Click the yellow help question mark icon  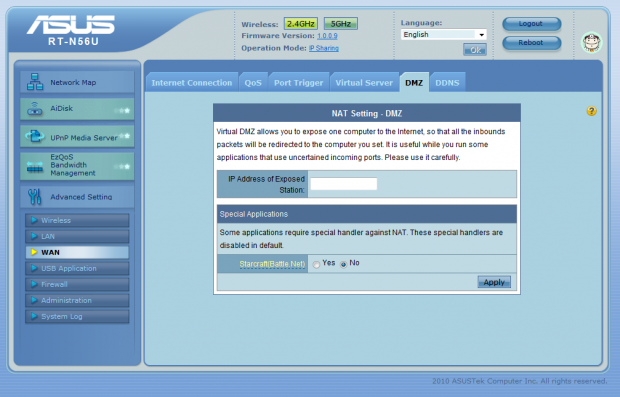point(591,111)
